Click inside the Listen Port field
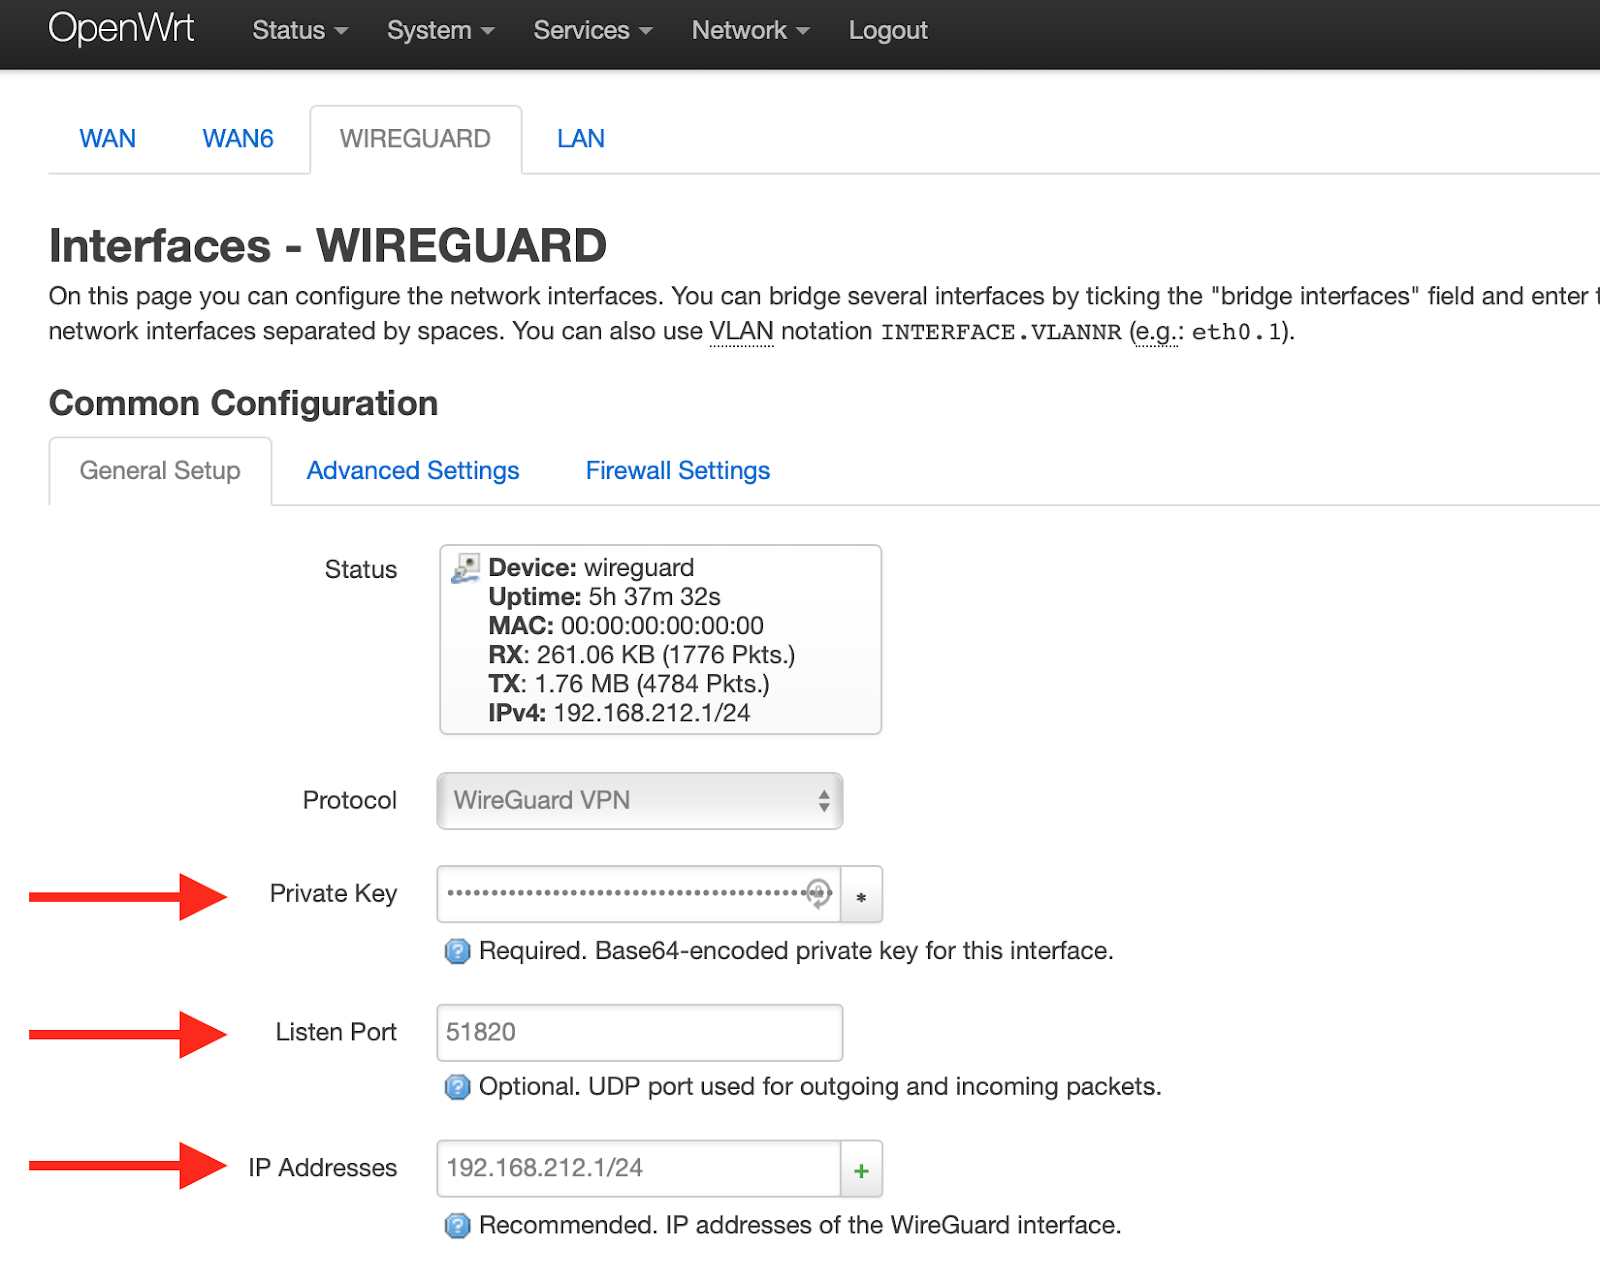 pos(639,1032)
